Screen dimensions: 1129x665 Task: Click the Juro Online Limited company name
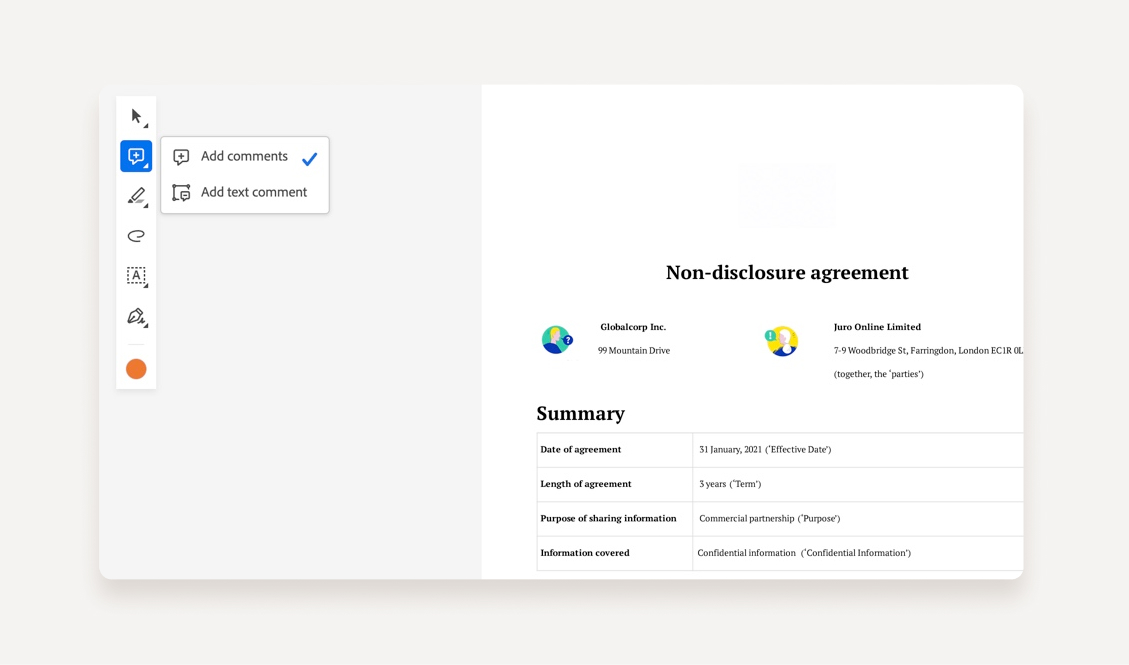point(877,326)
